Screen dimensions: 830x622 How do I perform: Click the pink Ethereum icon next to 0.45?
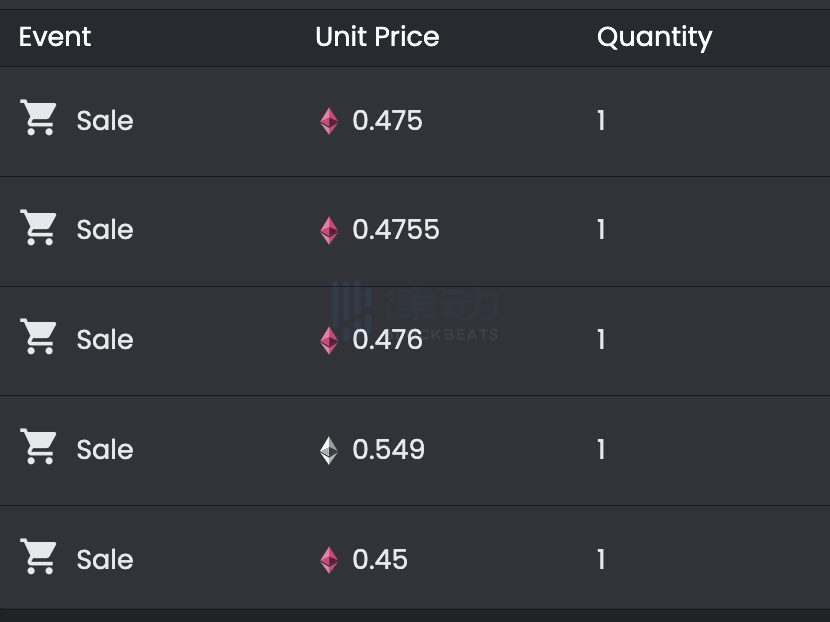tap(329, 560)
